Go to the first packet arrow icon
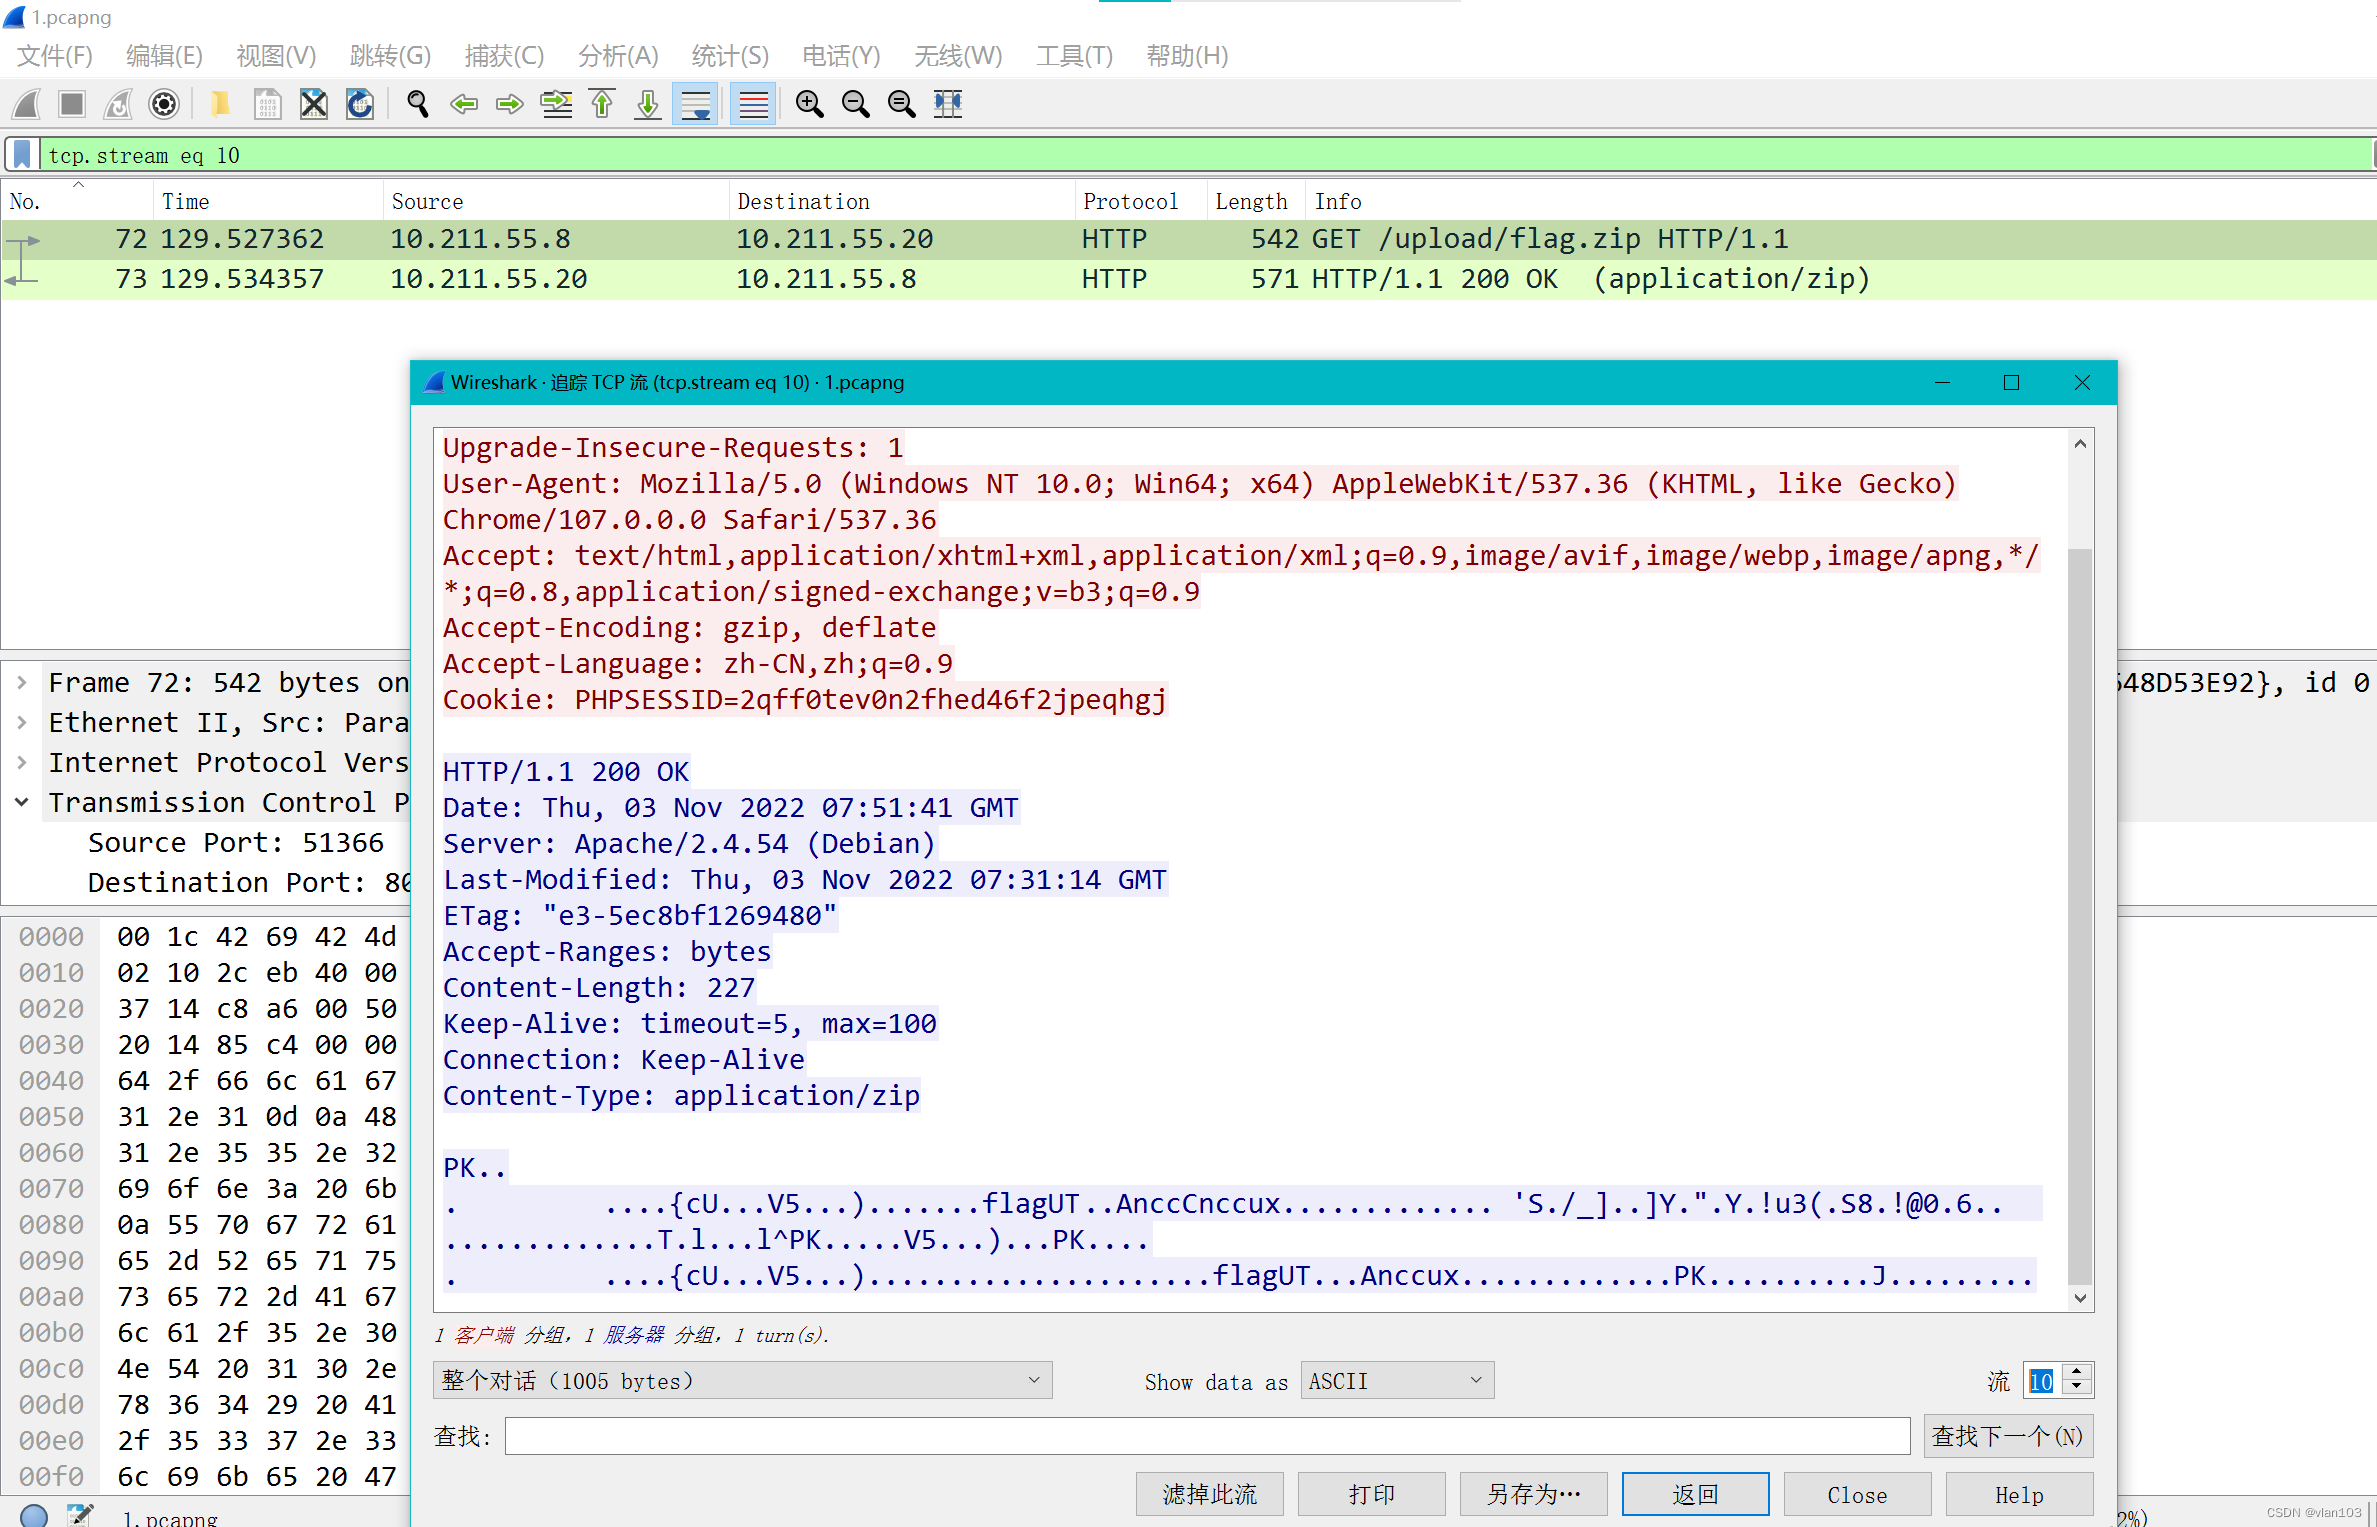 tap(602, 104)
